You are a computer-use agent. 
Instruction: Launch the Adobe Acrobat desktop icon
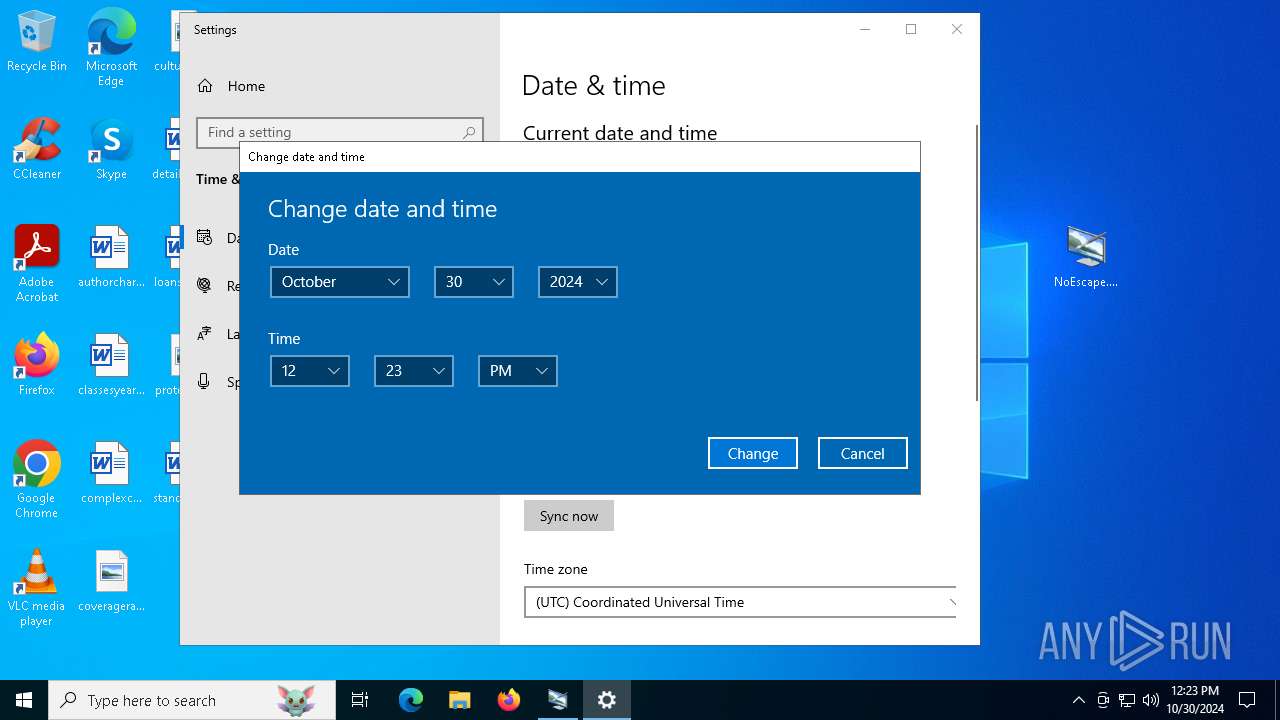(37, 264)
